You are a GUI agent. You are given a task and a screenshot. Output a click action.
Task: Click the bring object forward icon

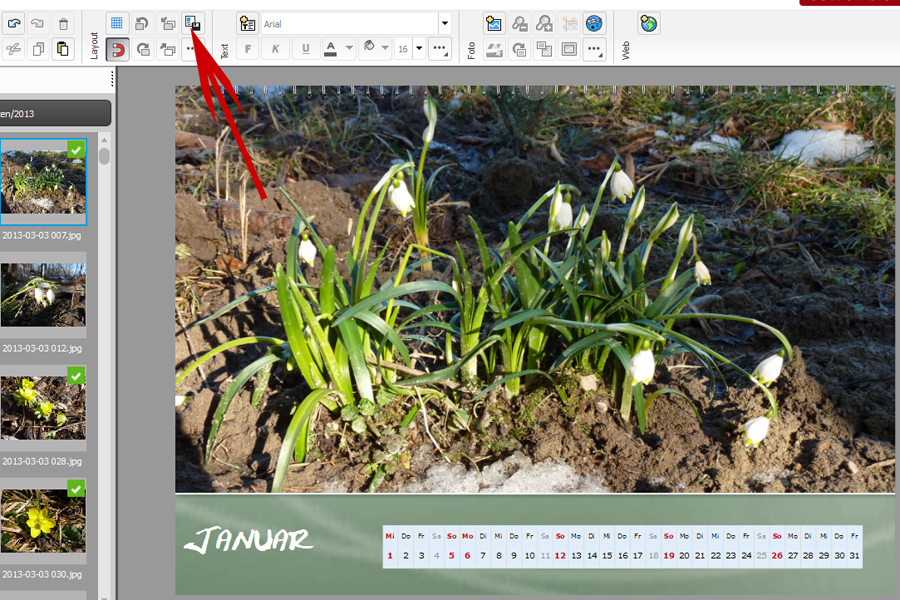tap(168, 49)
